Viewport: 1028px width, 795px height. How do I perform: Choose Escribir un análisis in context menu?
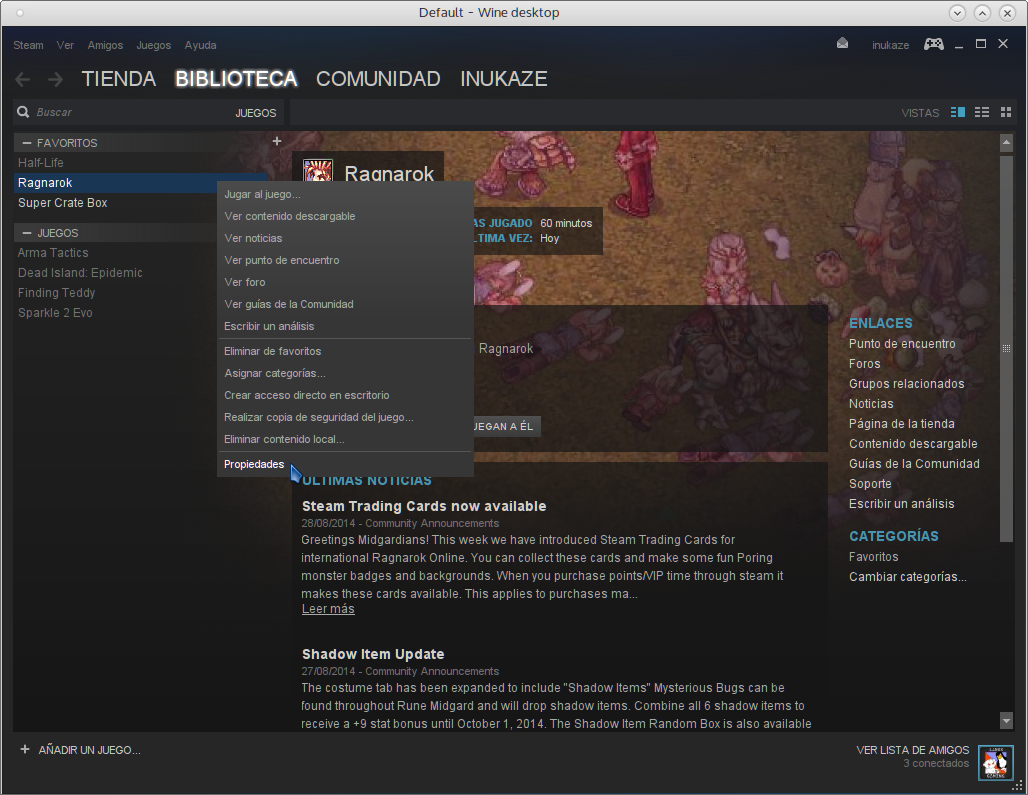(x=345, y=326)
